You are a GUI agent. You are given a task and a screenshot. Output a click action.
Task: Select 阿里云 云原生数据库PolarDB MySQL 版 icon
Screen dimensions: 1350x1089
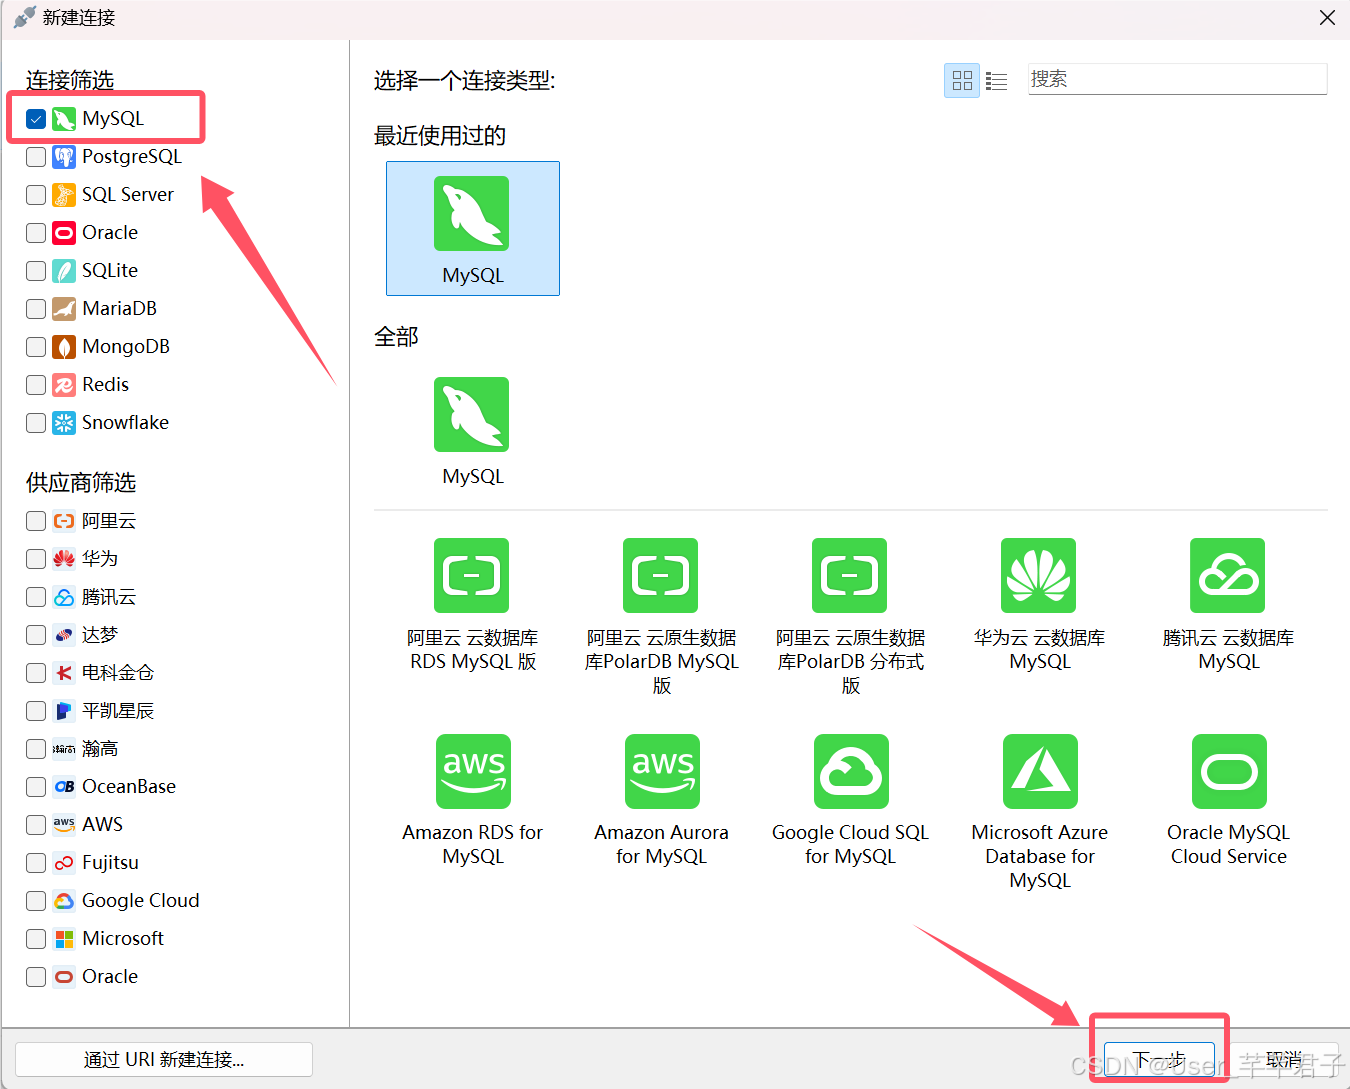(x=660, y=575)
